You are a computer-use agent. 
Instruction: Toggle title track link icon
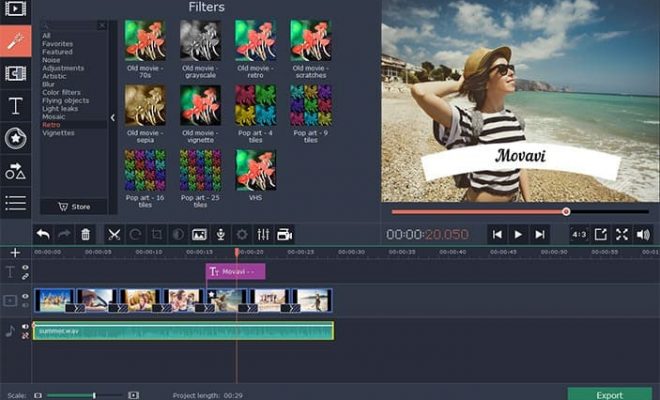[x=25, y=276]
